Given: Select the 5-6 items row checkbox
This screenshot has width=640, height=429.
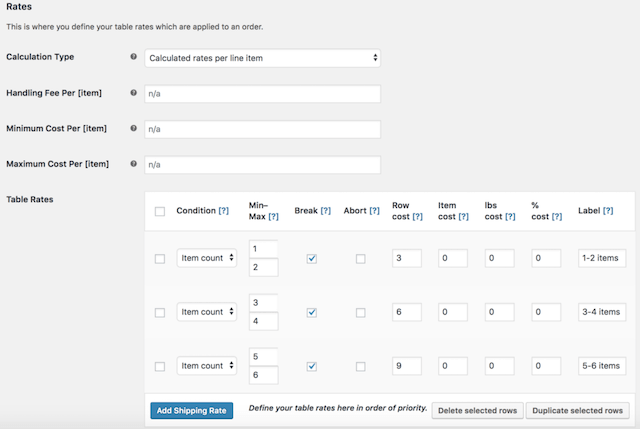Looking at the screenshot, I should click(160, 366).
